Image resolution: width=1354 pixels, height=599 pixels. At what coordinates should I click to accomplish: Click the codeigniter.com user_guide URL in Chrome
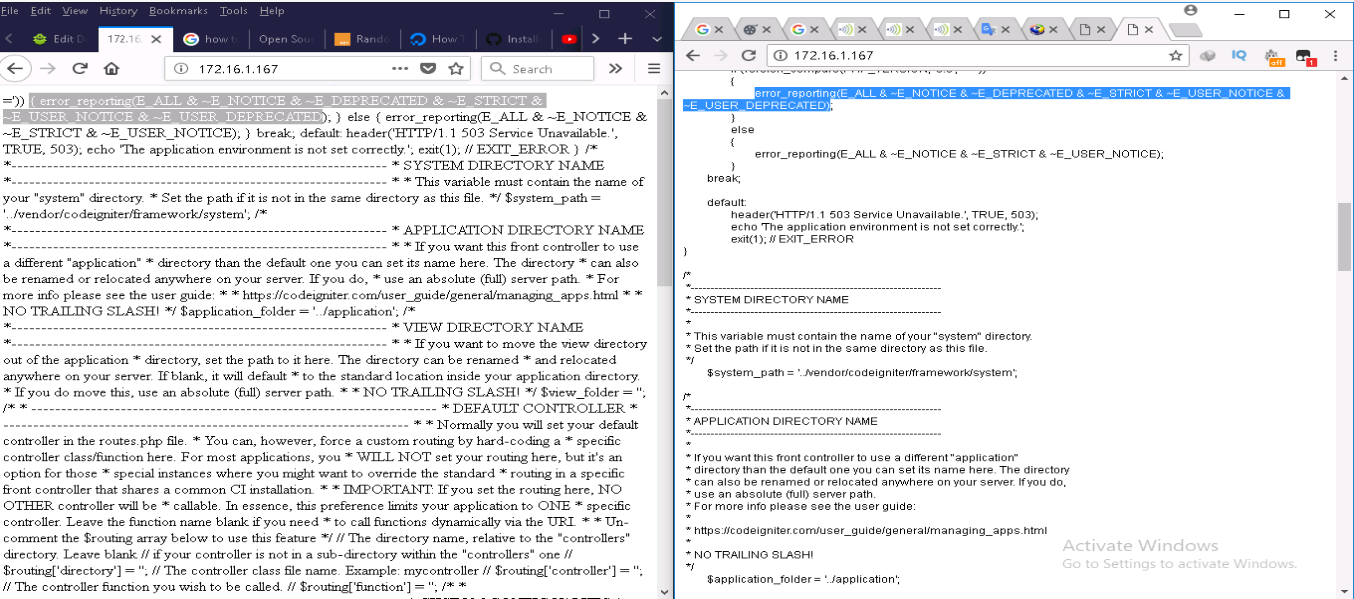click(x=870, y=530)
